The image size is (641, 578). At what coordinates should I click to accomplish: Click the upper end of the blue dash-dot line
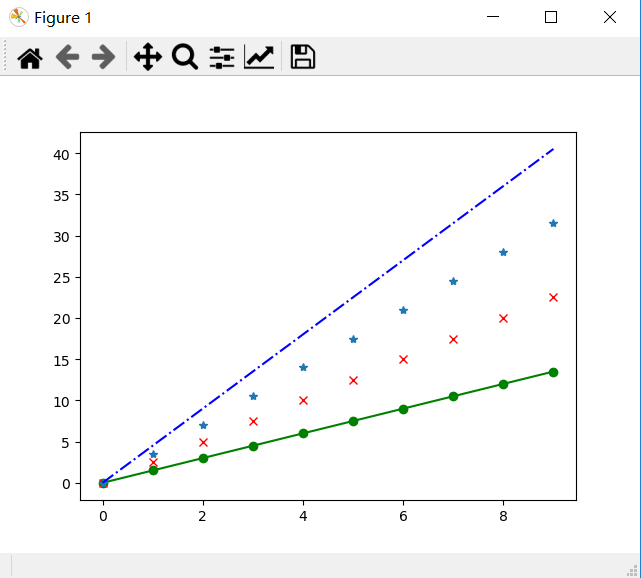click(552, 150)
